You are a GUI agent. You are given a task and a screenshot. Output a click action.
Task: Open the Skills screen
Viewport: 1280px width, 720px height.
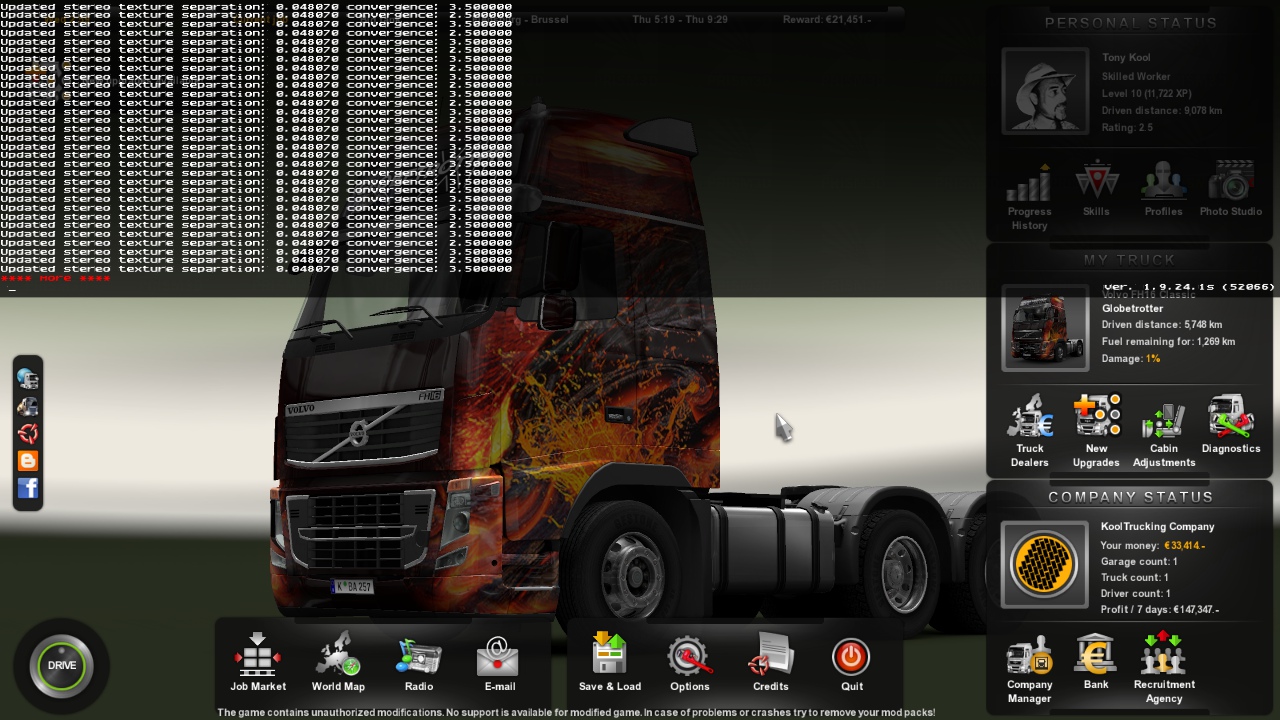1096,190
